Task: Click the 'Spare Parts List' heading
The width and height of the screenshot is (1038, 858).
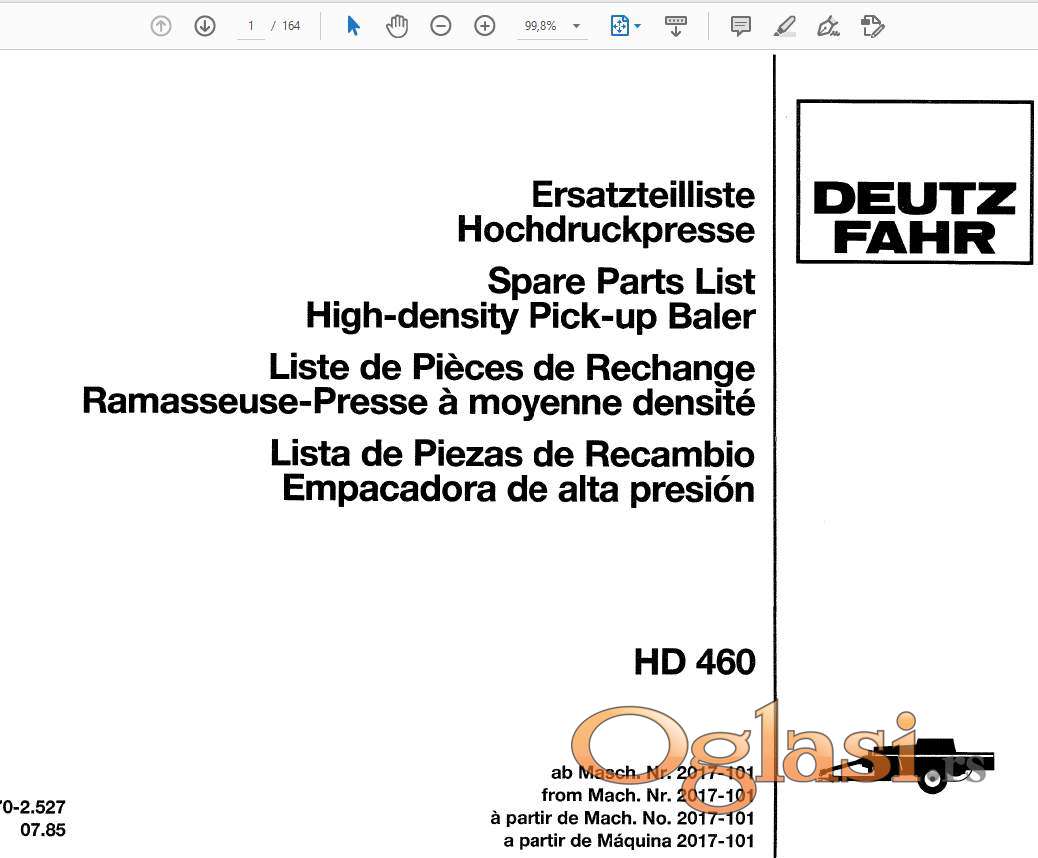Action: click(622, 281)
